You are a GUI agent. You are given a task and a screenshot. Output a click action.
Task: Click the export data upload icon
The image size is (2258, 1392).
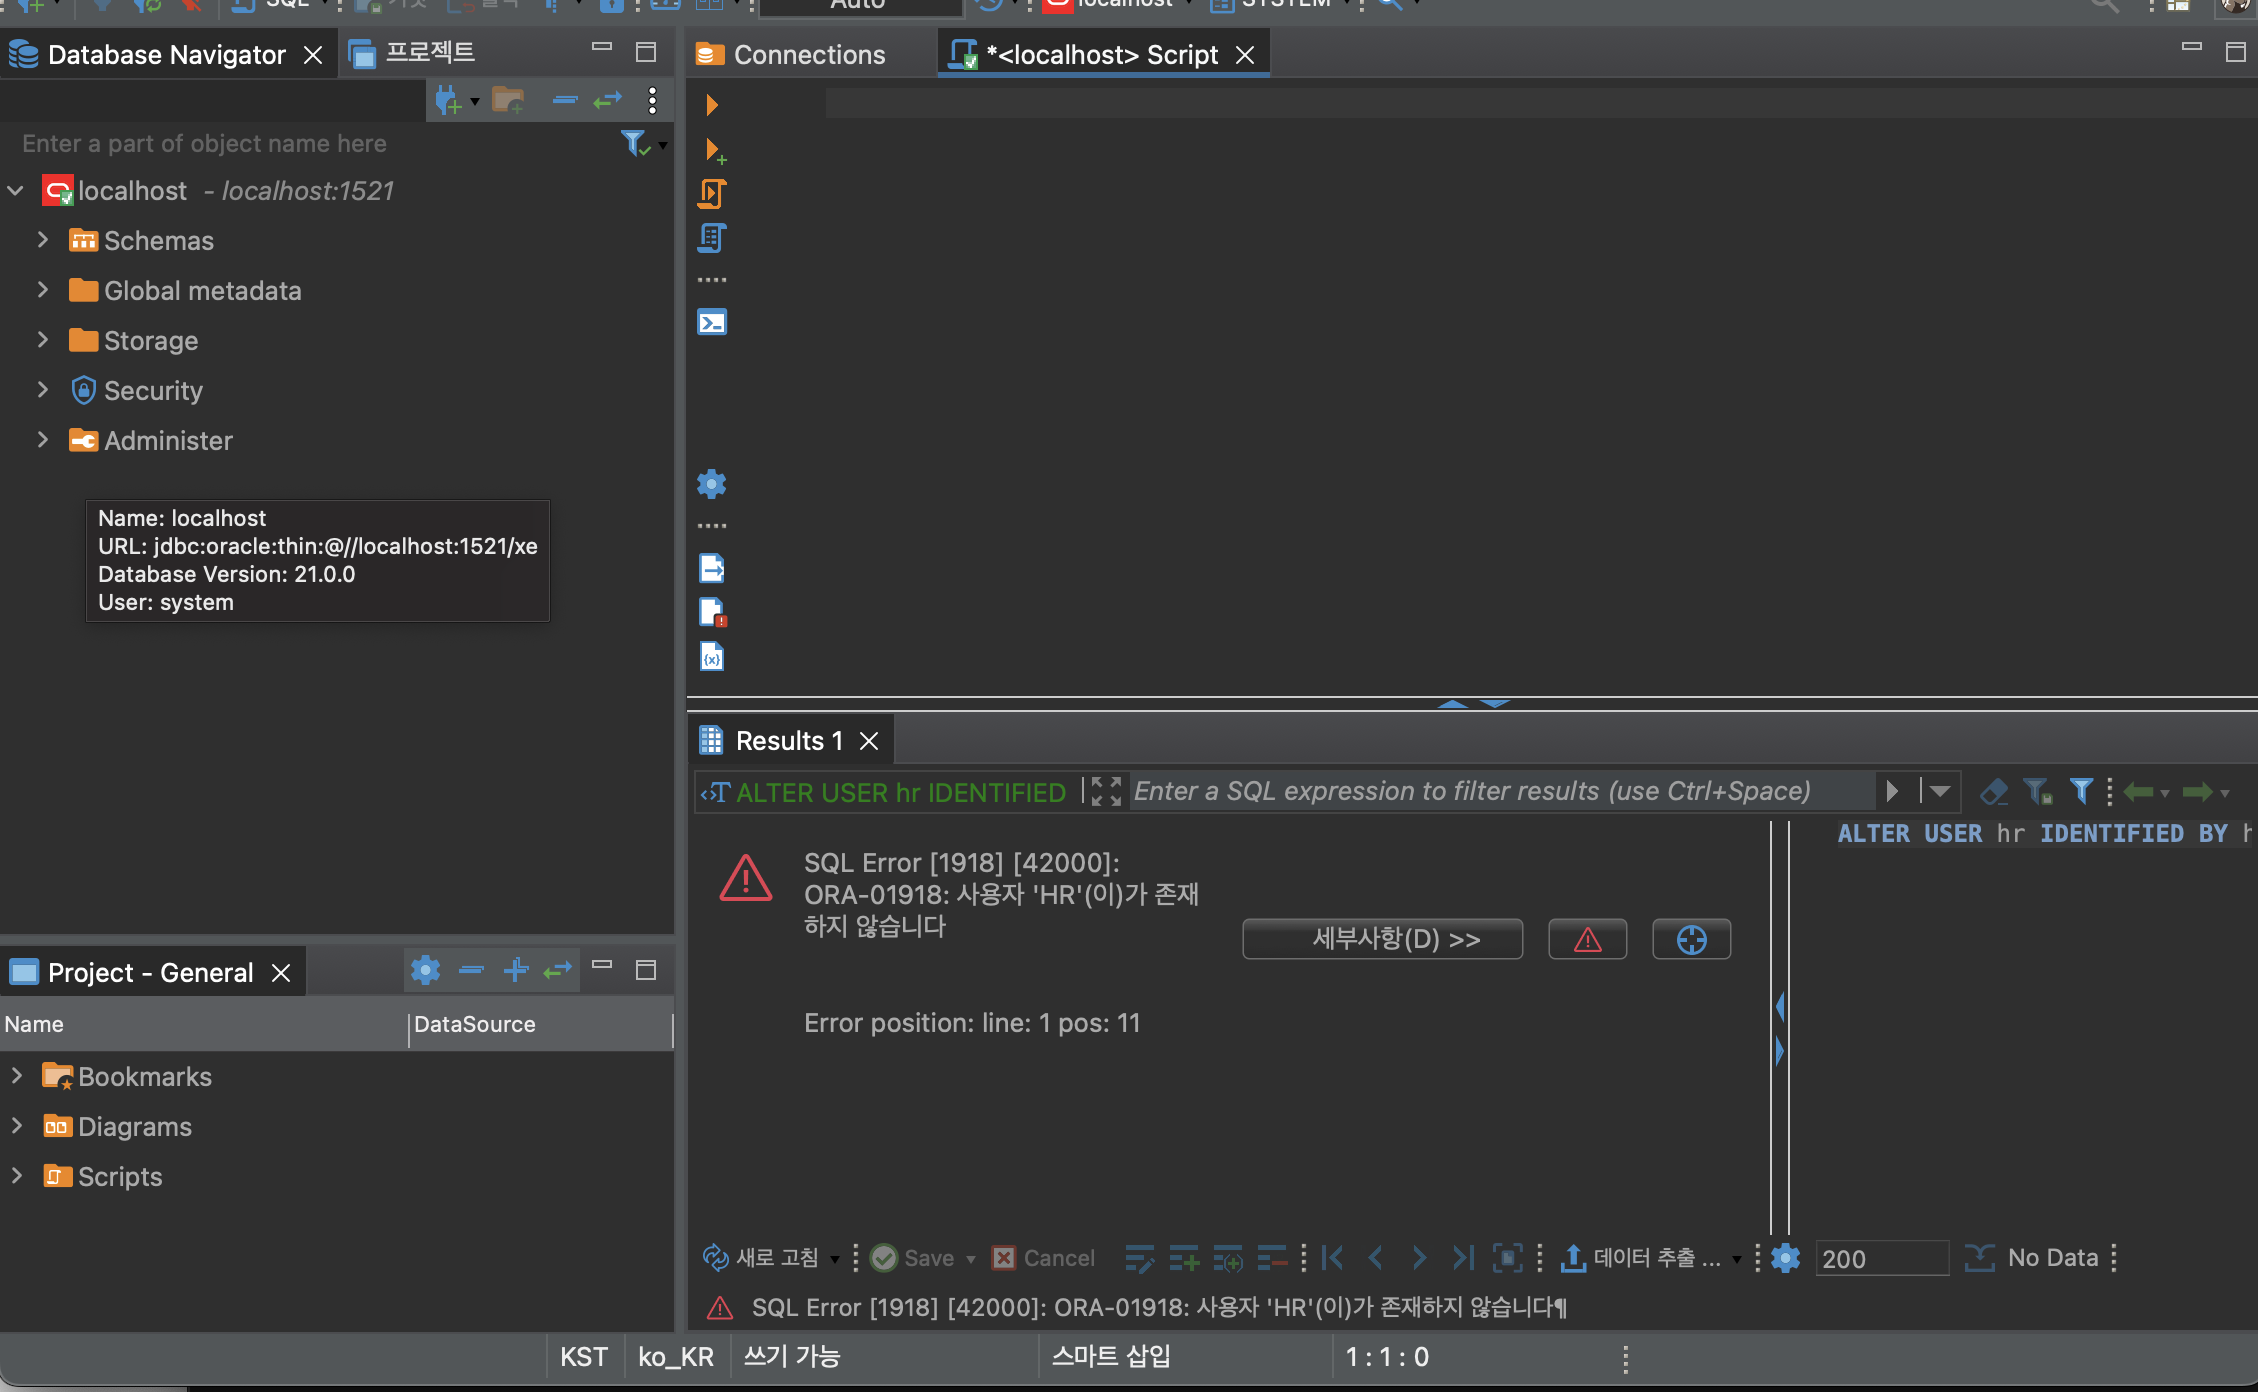tap(1573, 1258)
